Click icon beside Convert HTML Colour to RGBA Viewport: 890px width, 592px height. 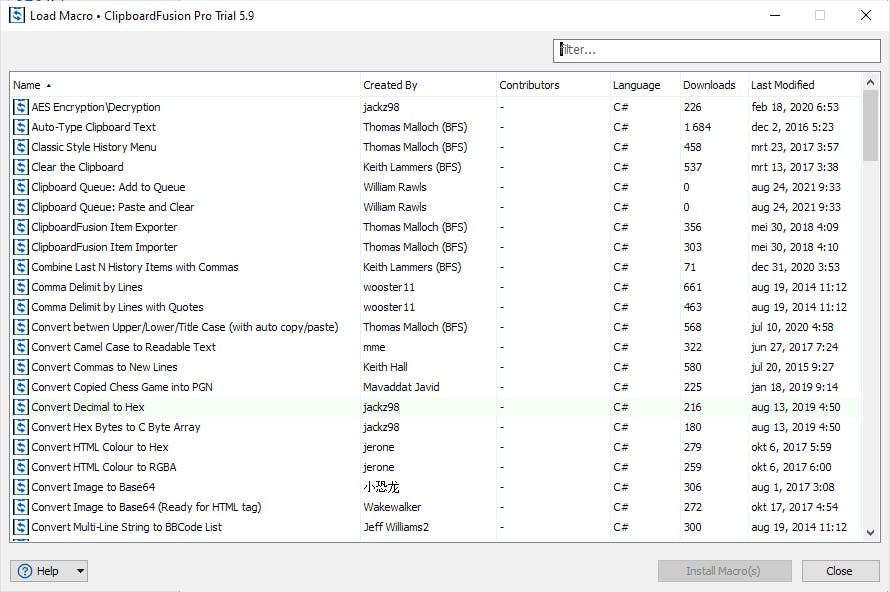[21, 467]
